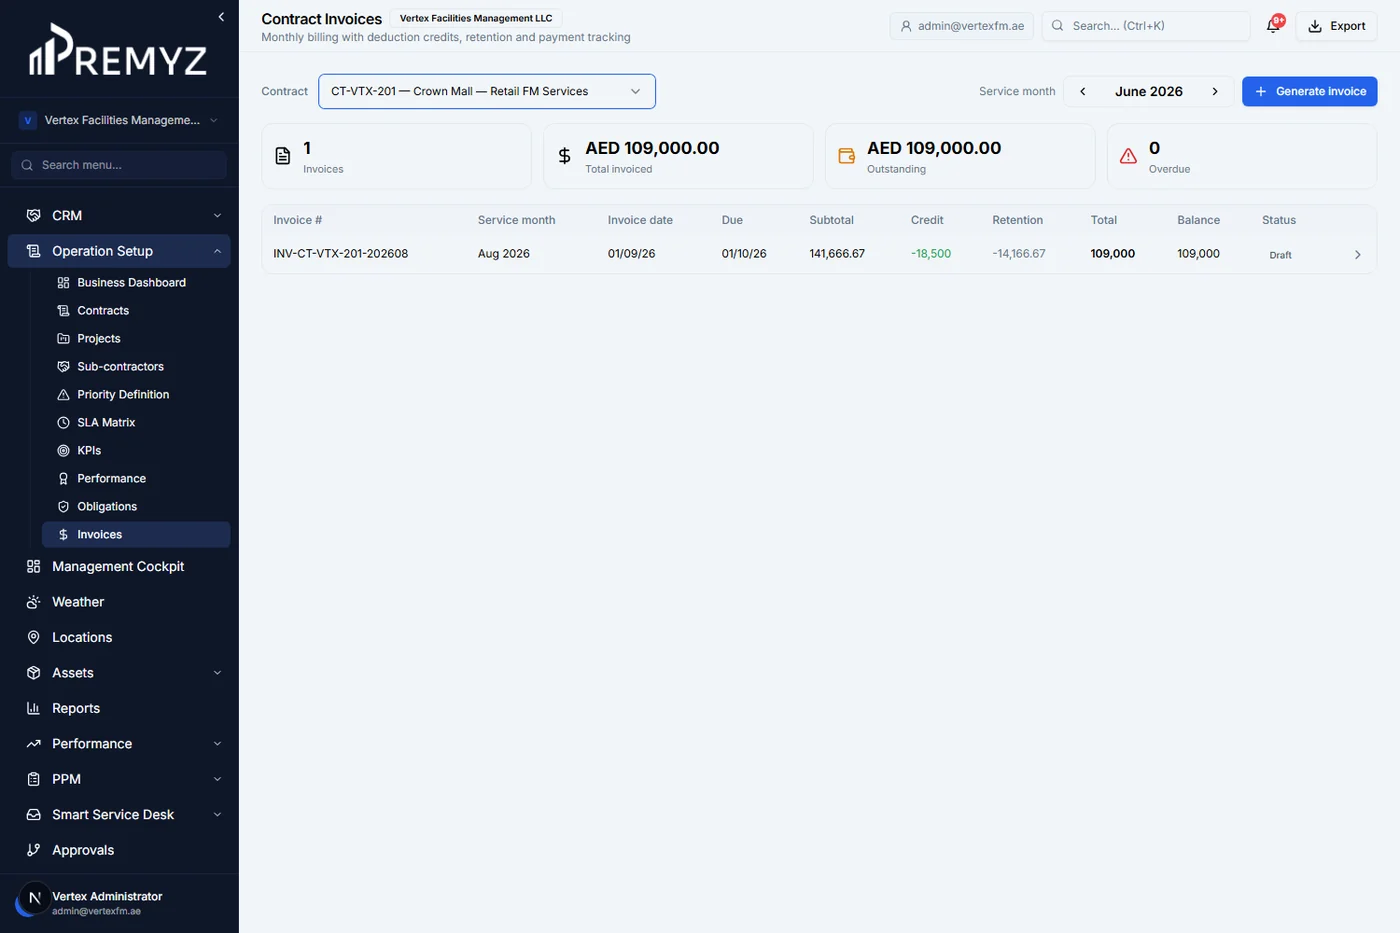The width and height of the screenshot is (1400, 933).
Task: Open the Vertex Facilities company switcher
Action: click(119, 120)
